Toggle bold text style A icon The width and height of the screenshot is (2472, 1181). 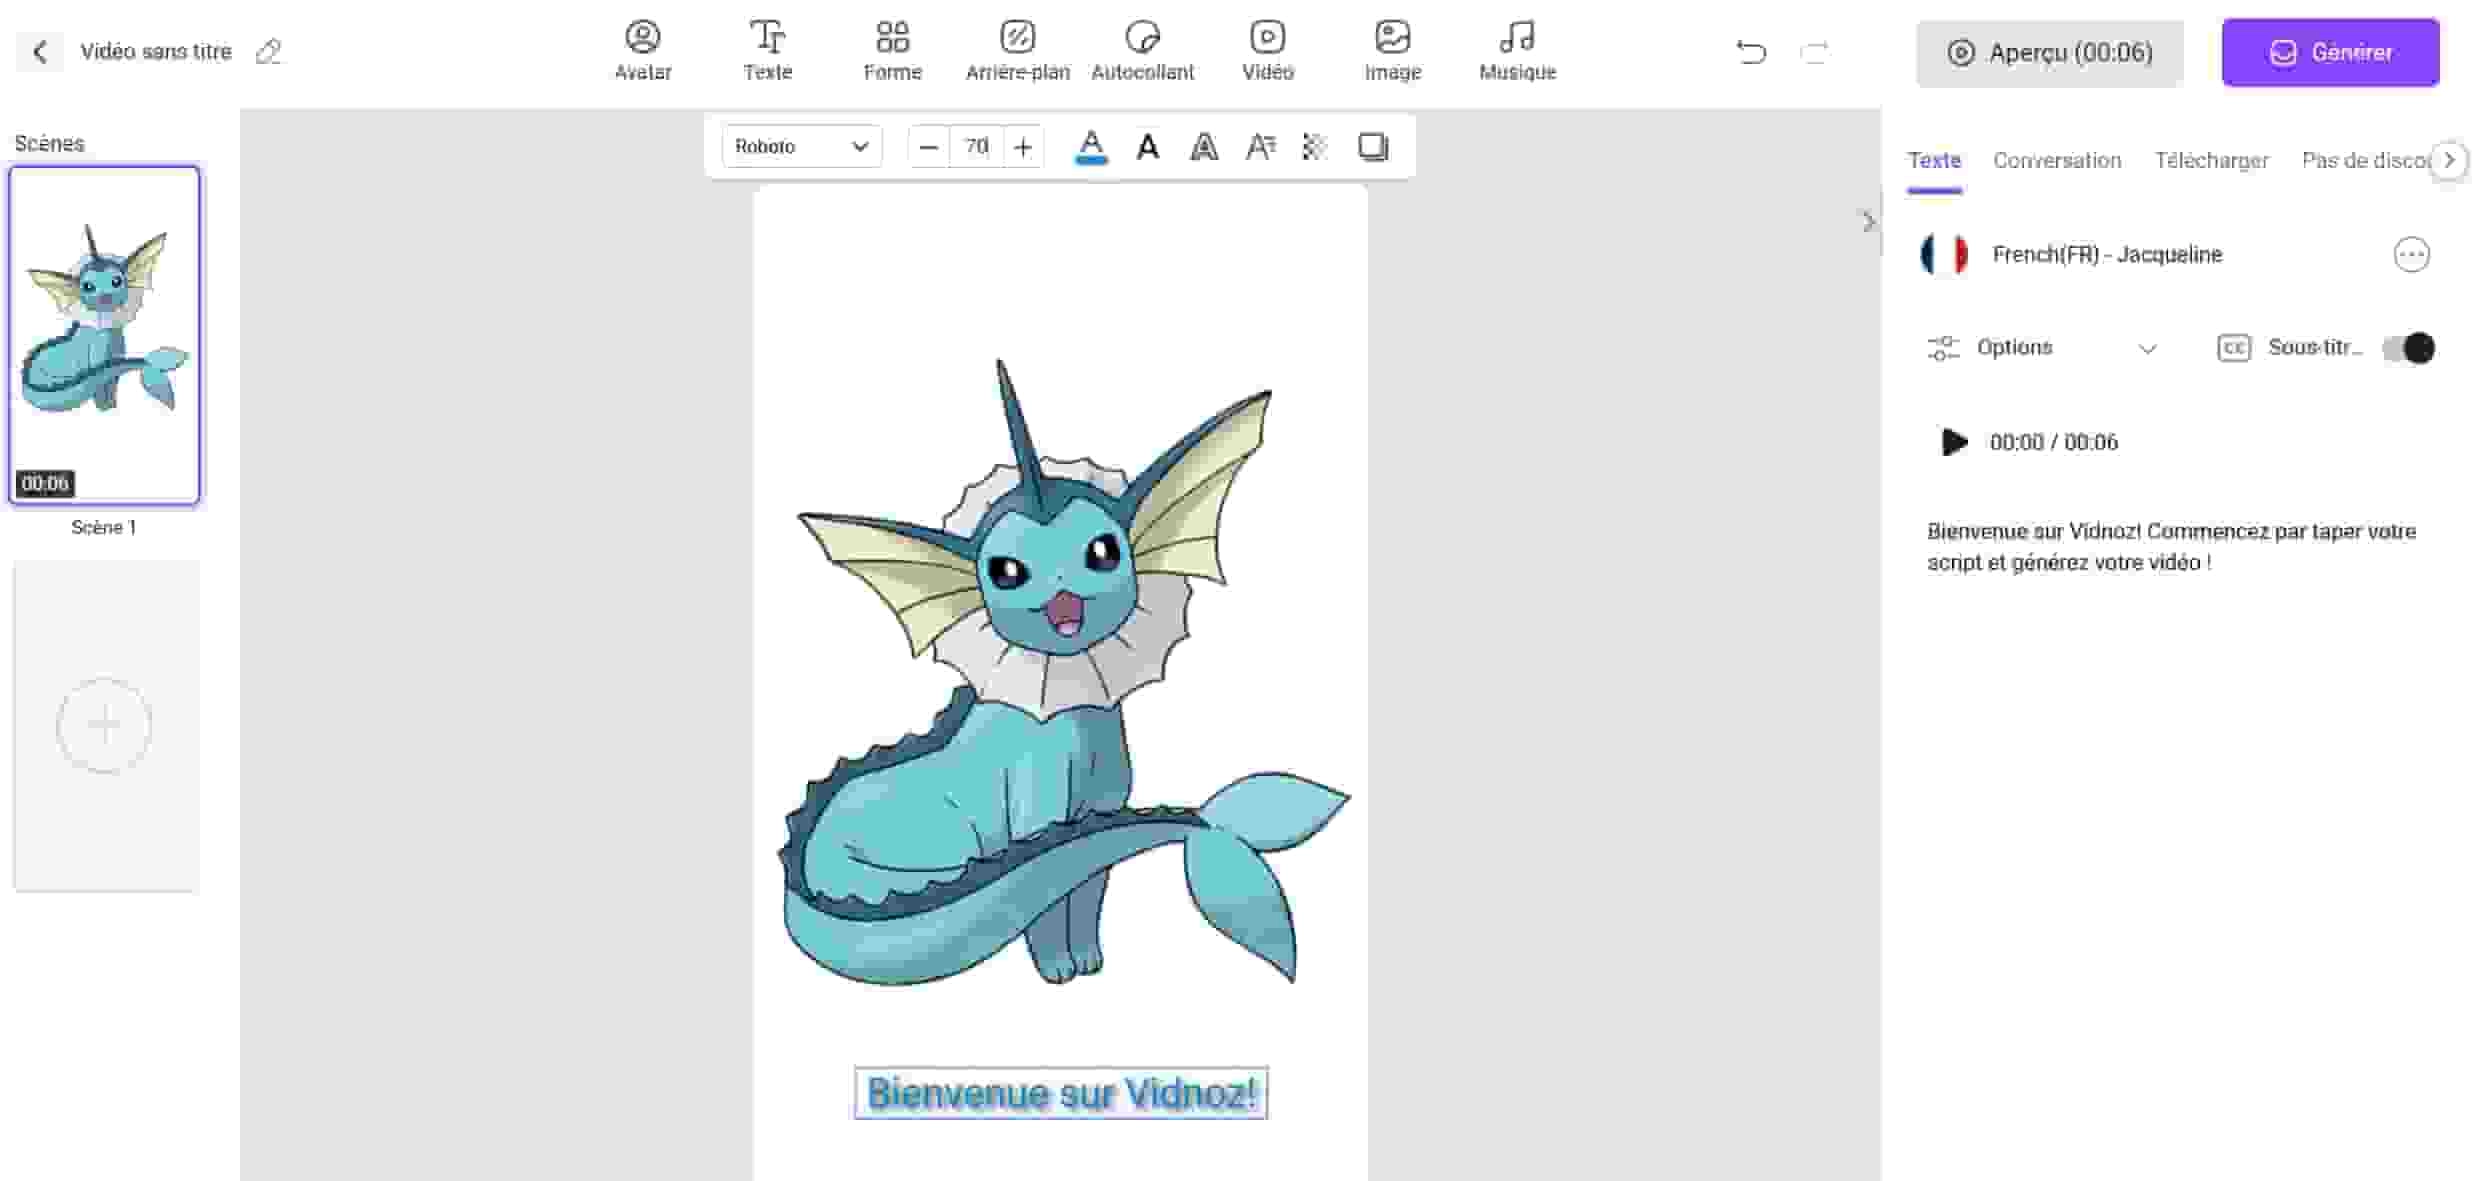[1148, 147]
